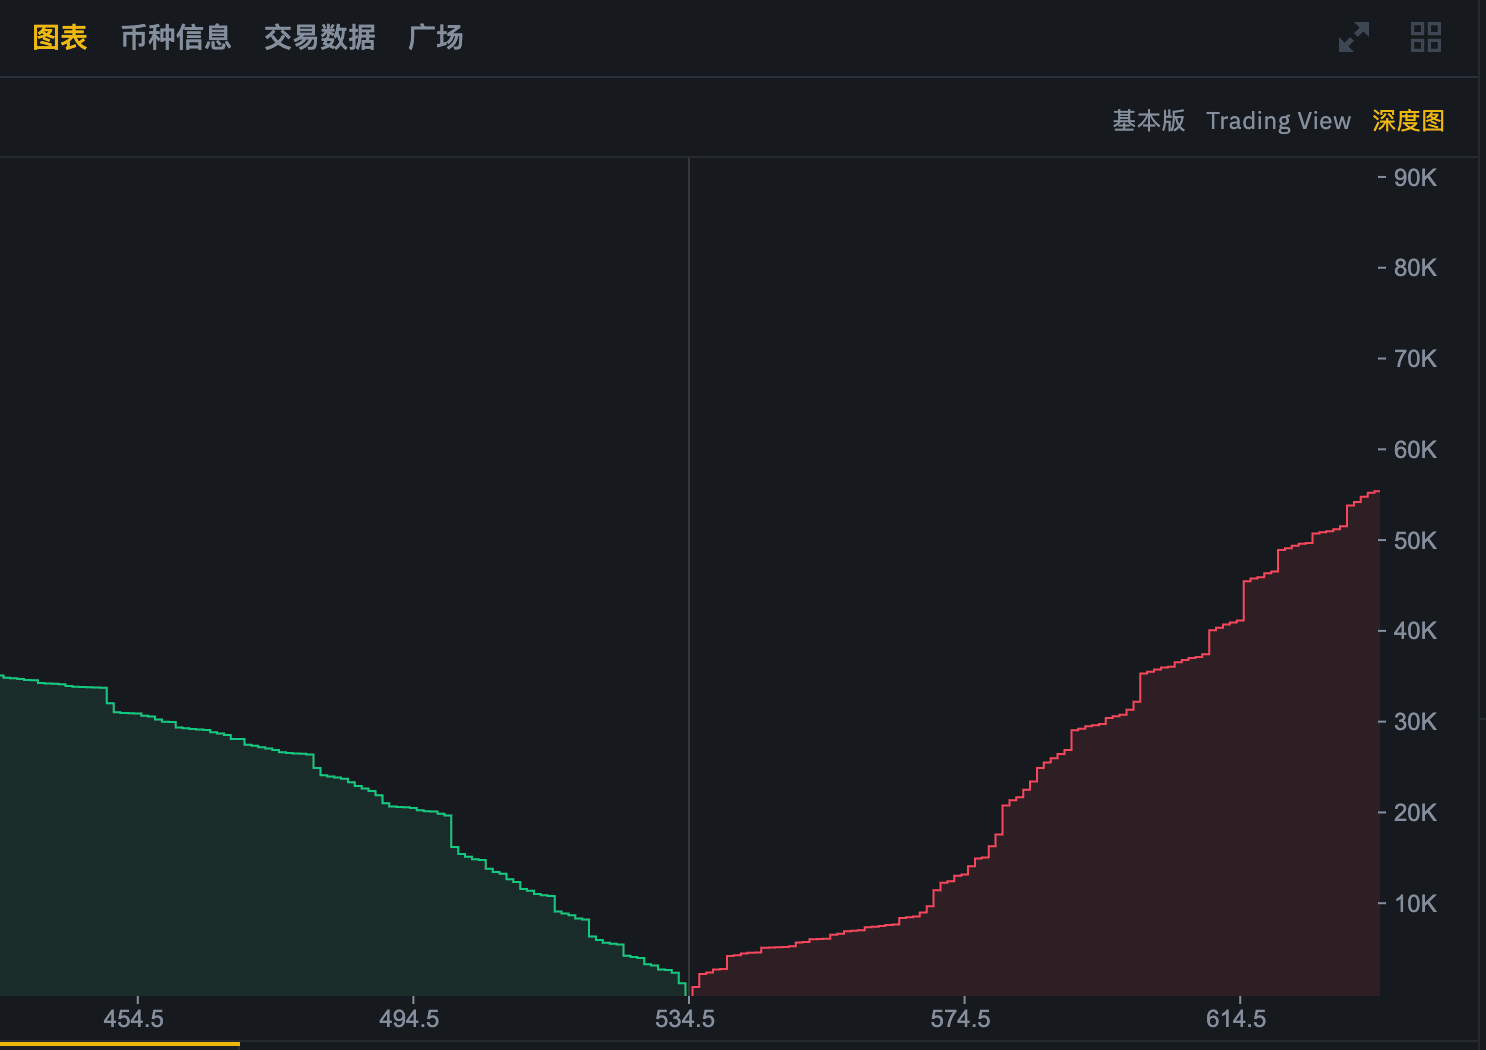The width and height of the screenshot is (1486, 1050).
Task: Open the grid layout icon
Action: [1426, 38]
